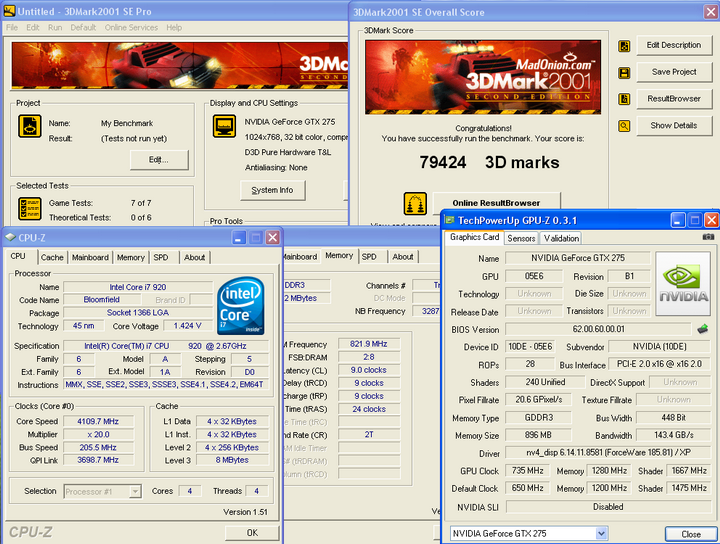Screen dimensions: 720x544
Task: Click the Save Project floppy disk icon
Action: (x=624, y=73)
